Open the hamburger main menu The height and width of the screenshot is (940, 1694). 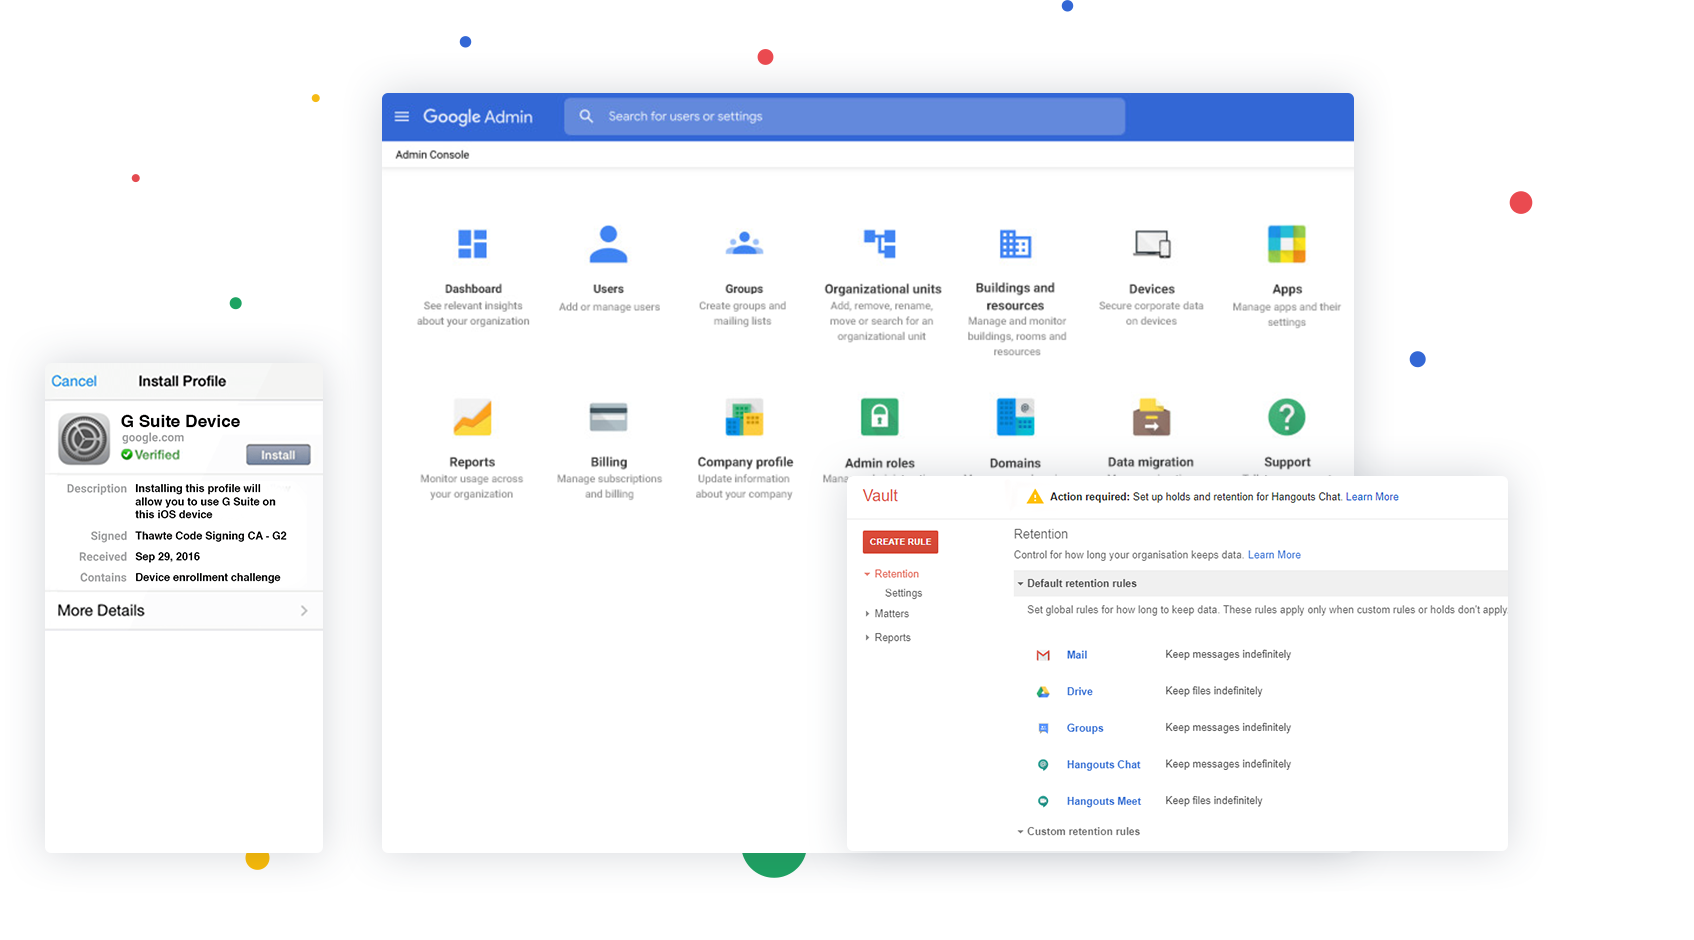tap(402, 117)
